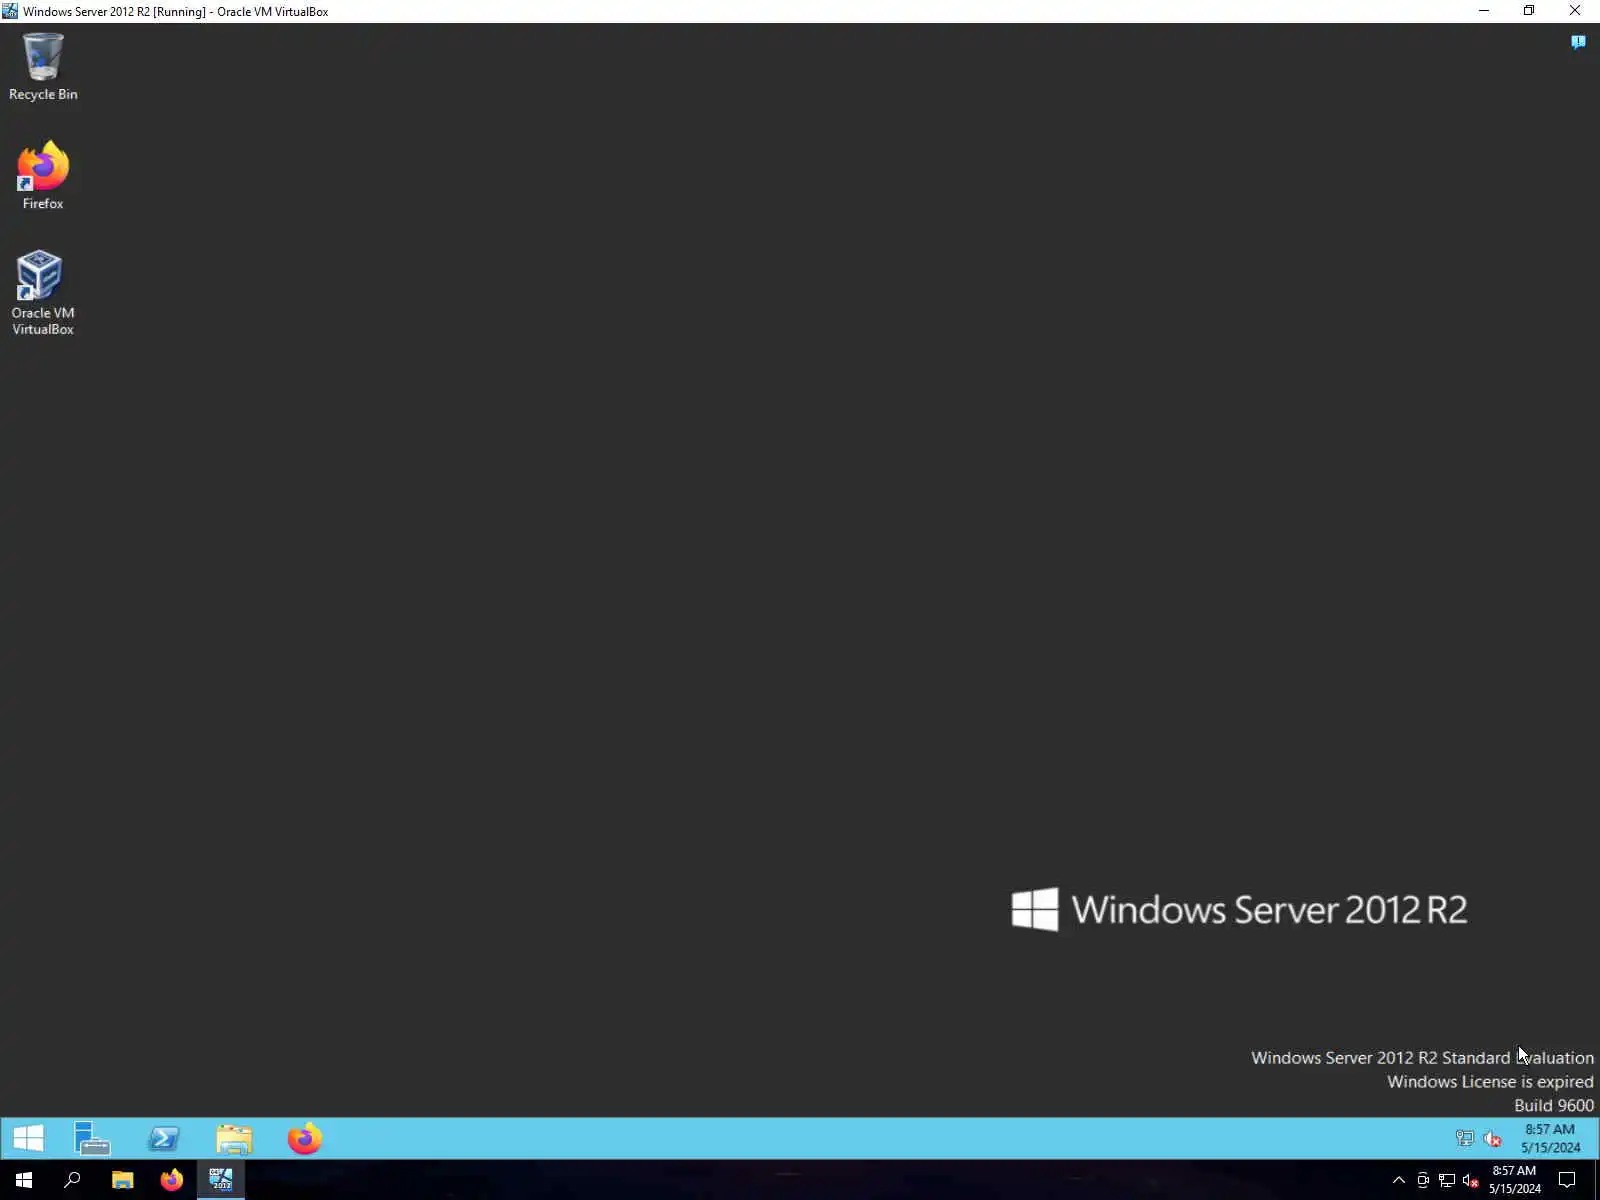
Task: Open the host Windows Start menu
Action: (24, 1180)
